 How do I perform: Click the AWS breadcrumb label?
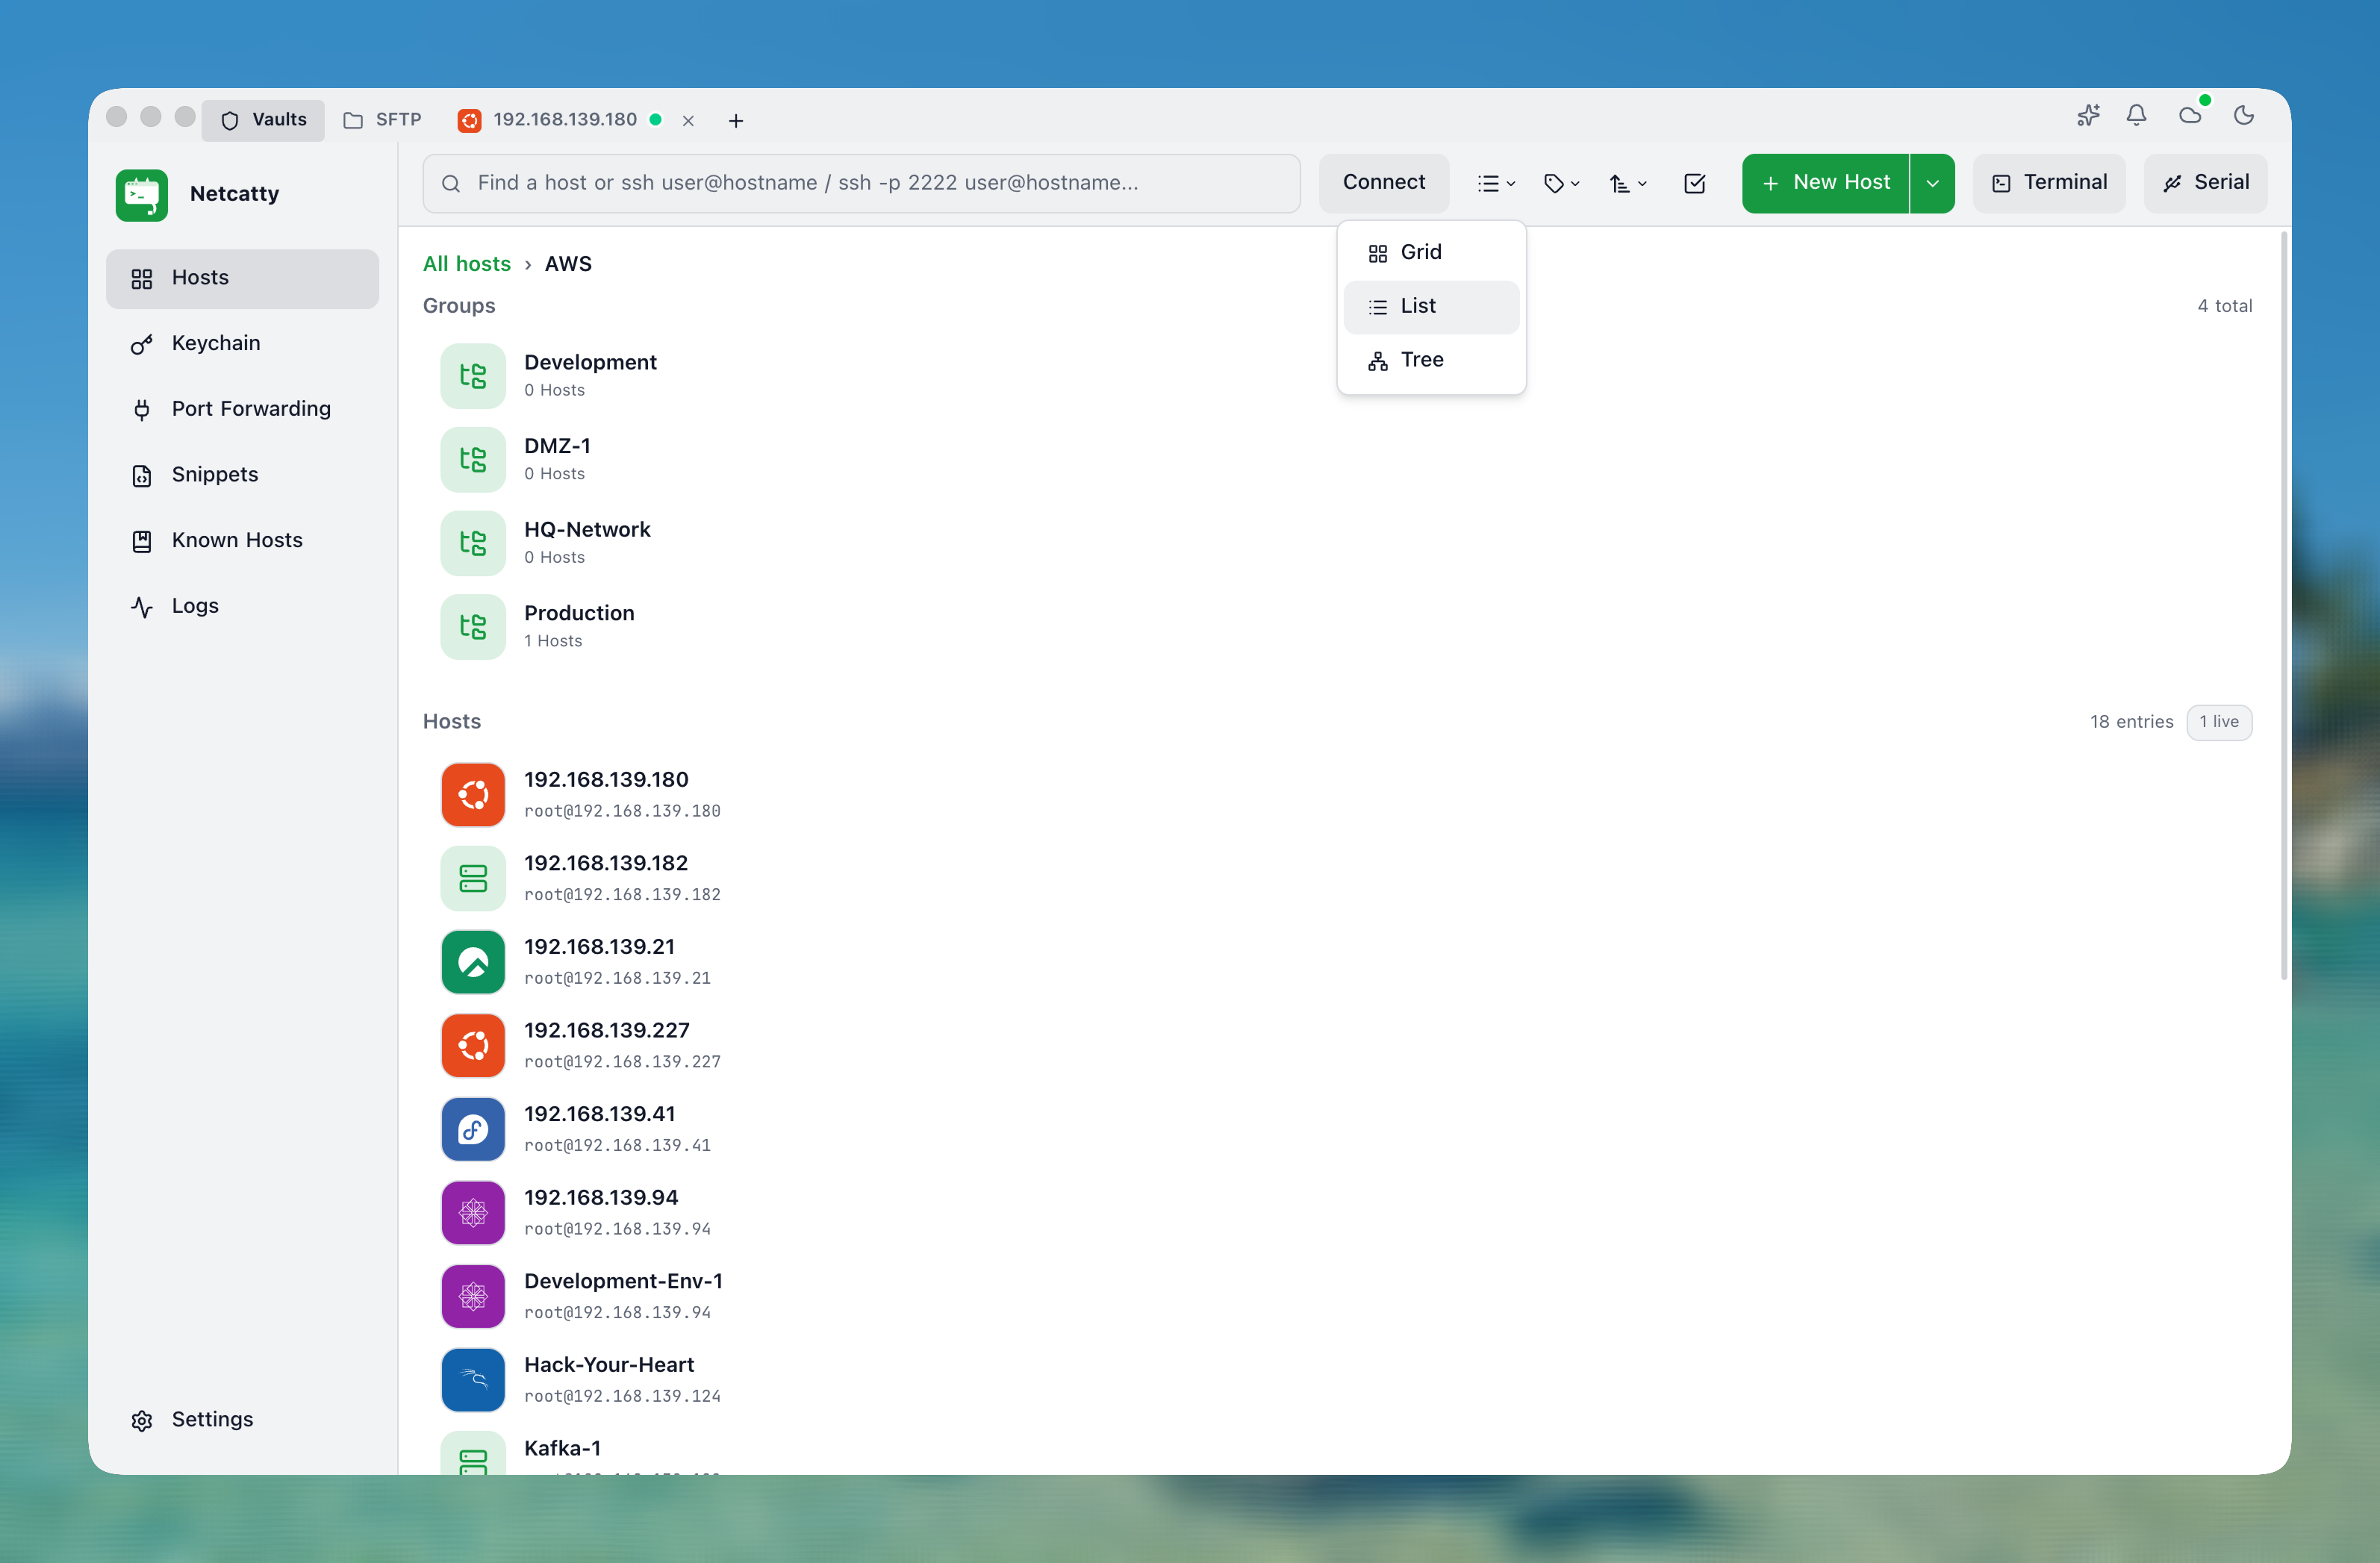pyautogui.click(x=568, y=264)
